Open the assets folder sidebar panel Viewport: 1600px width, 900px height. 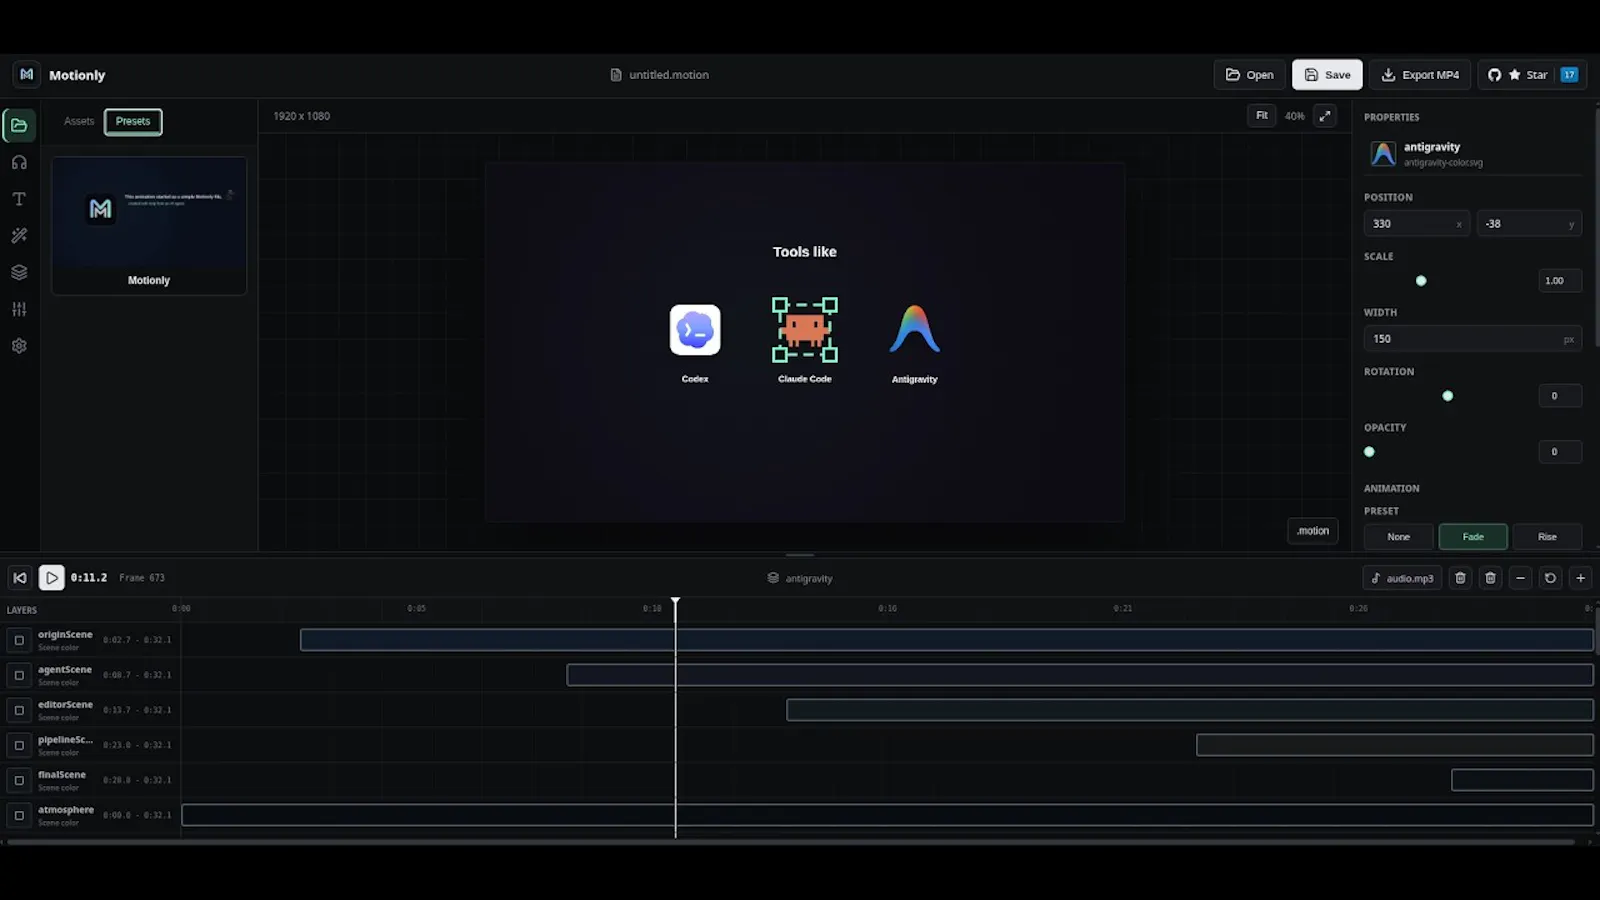(19, 125)
